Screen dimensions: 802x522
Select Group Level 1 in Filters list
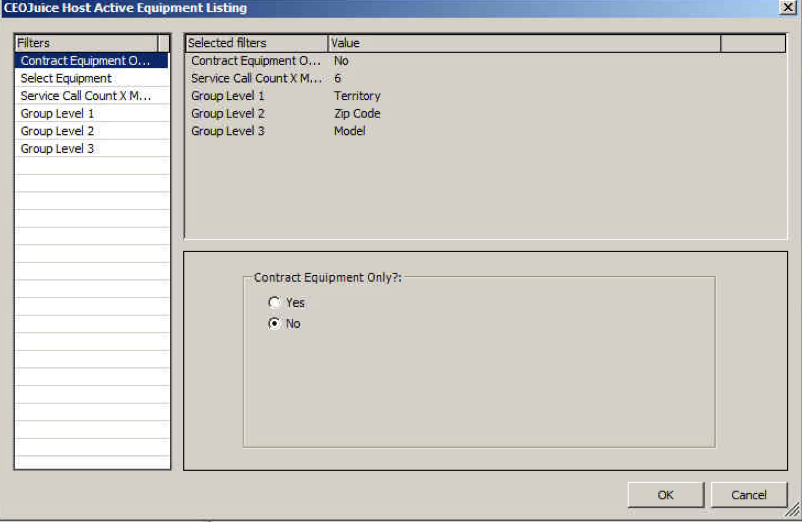click(x=92, y=114)
